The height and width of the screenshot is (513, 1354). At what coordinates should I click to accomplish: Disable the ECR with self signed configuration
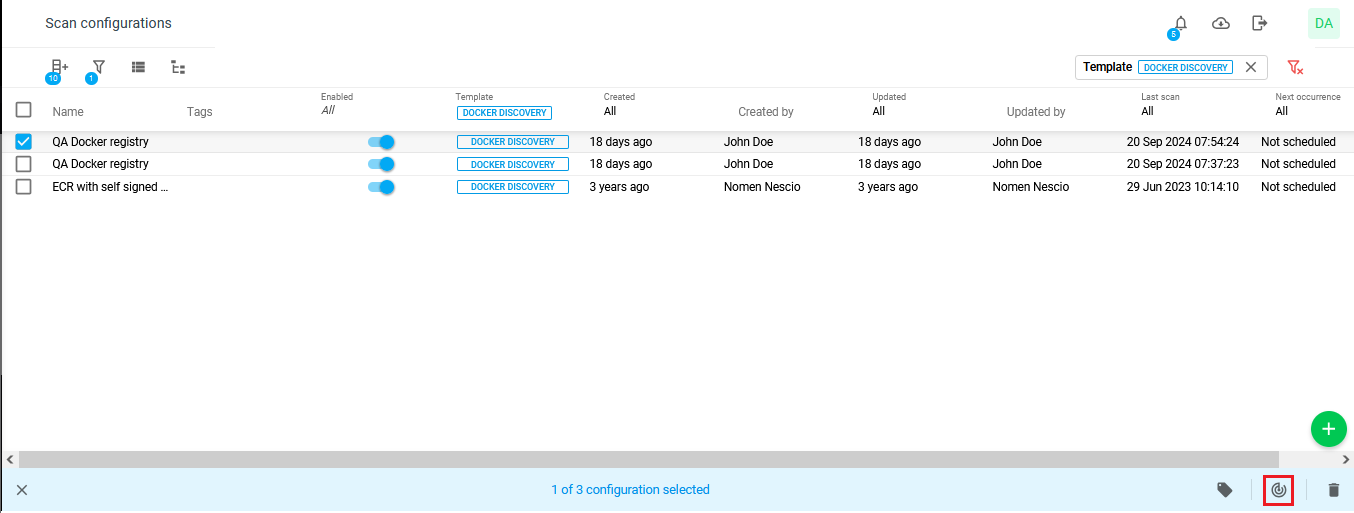pyautogui.click(x=381, y=187)
